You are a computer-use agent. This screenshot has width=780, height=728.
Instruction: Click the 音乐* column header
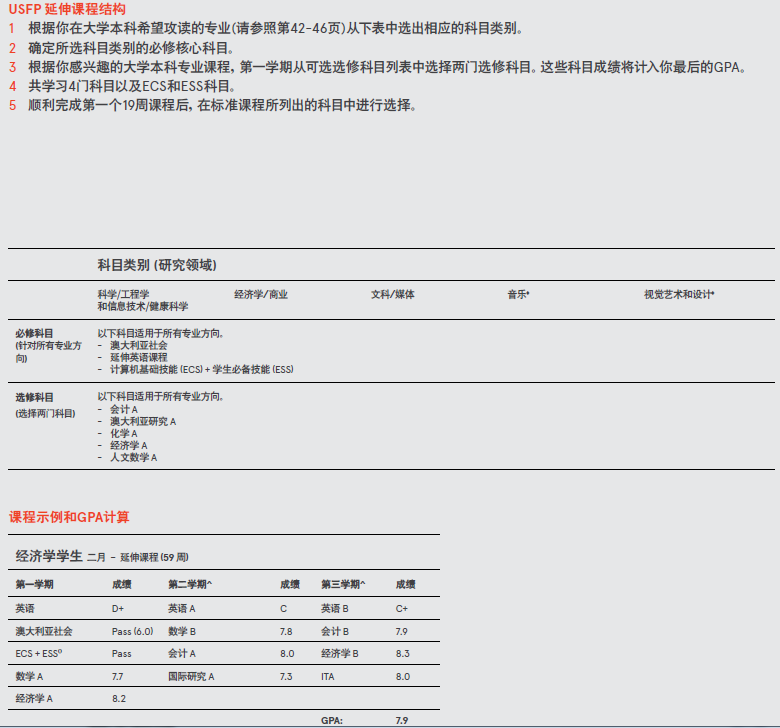click(518, 295)
